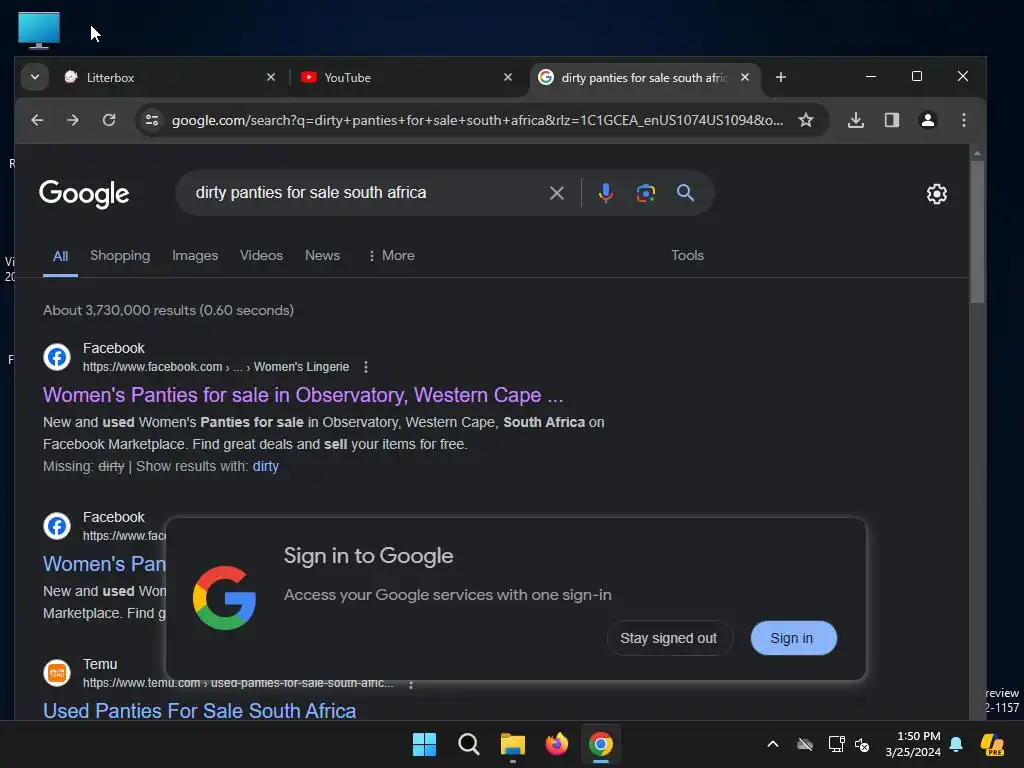Click the Facebook favicon of first result
This screenshot has height=768, width=1024.
[x=57, y=357]
